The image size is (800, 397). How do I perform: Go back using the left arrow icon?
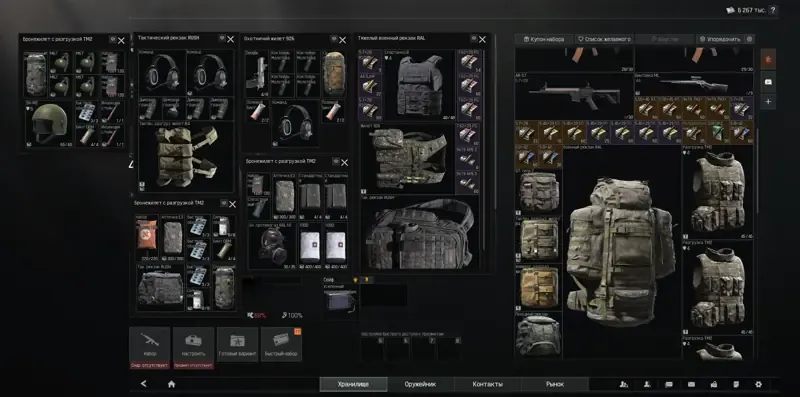pos(144,384)
